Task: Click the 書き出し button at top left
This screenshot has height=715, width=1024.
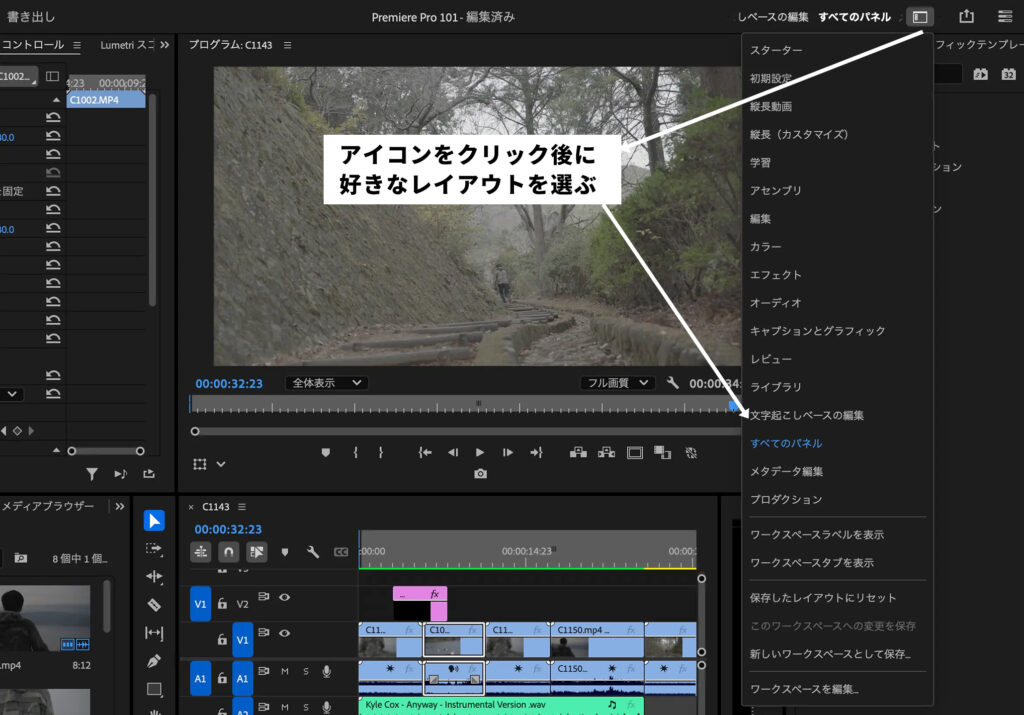Action: click(30, 14)
